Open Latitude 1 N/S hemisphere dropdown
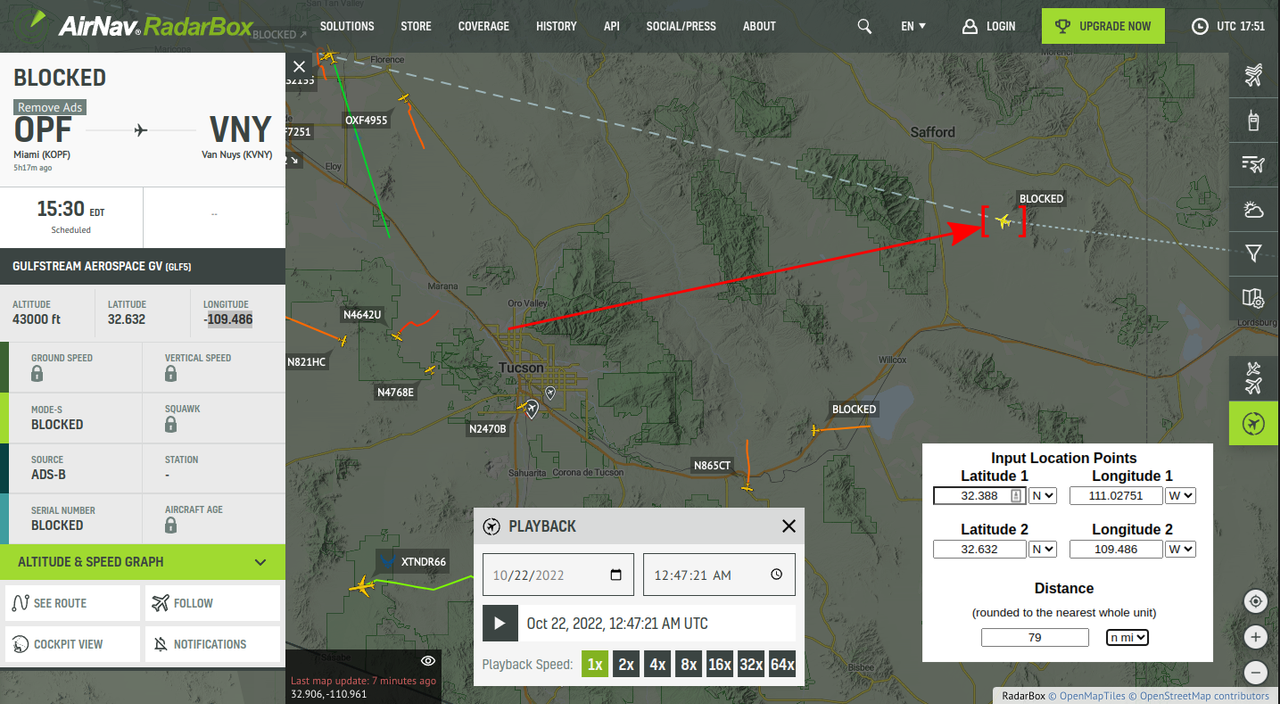Screen dimensions: 1280x704 (x=1043, y=495)
